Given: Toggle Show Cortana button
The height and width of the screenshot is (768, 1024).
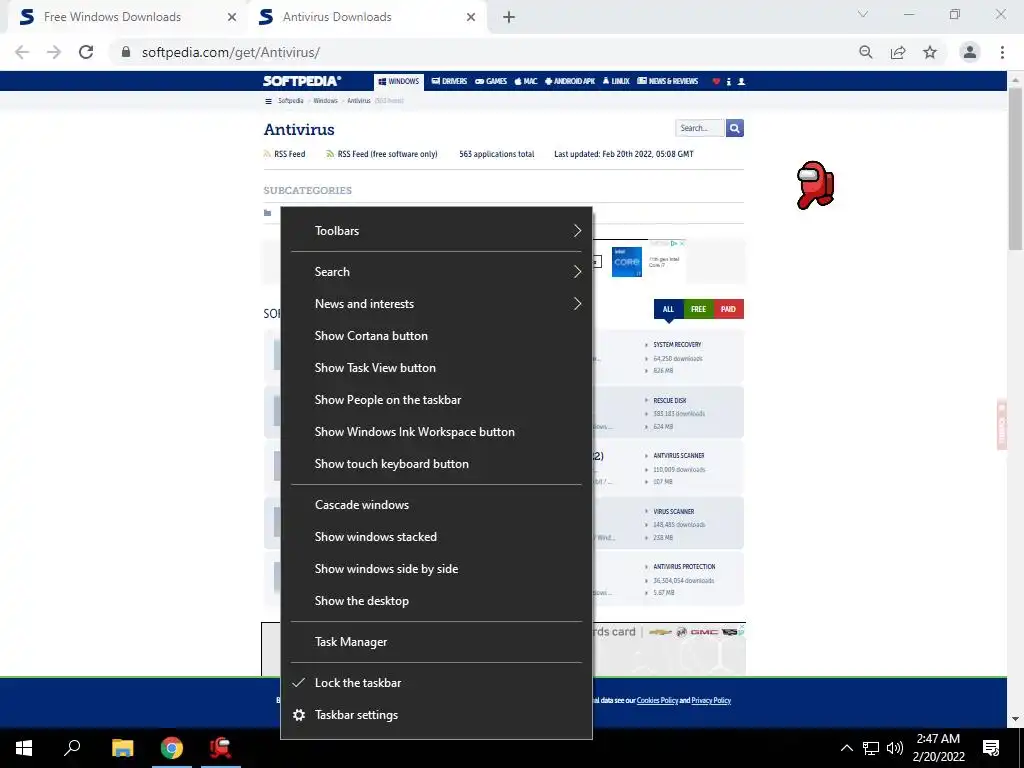Looking at the screenshot, I should pos(436,336).
